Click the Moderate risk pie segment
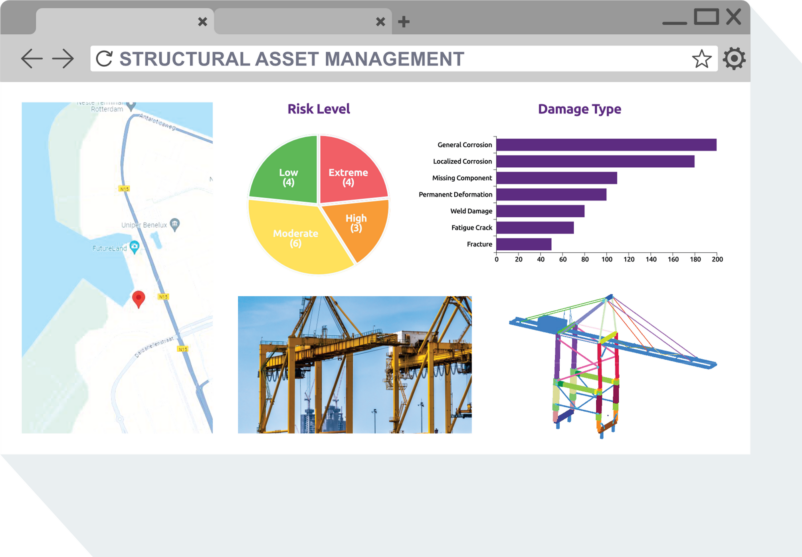The image size is (802, 557). 295,238
